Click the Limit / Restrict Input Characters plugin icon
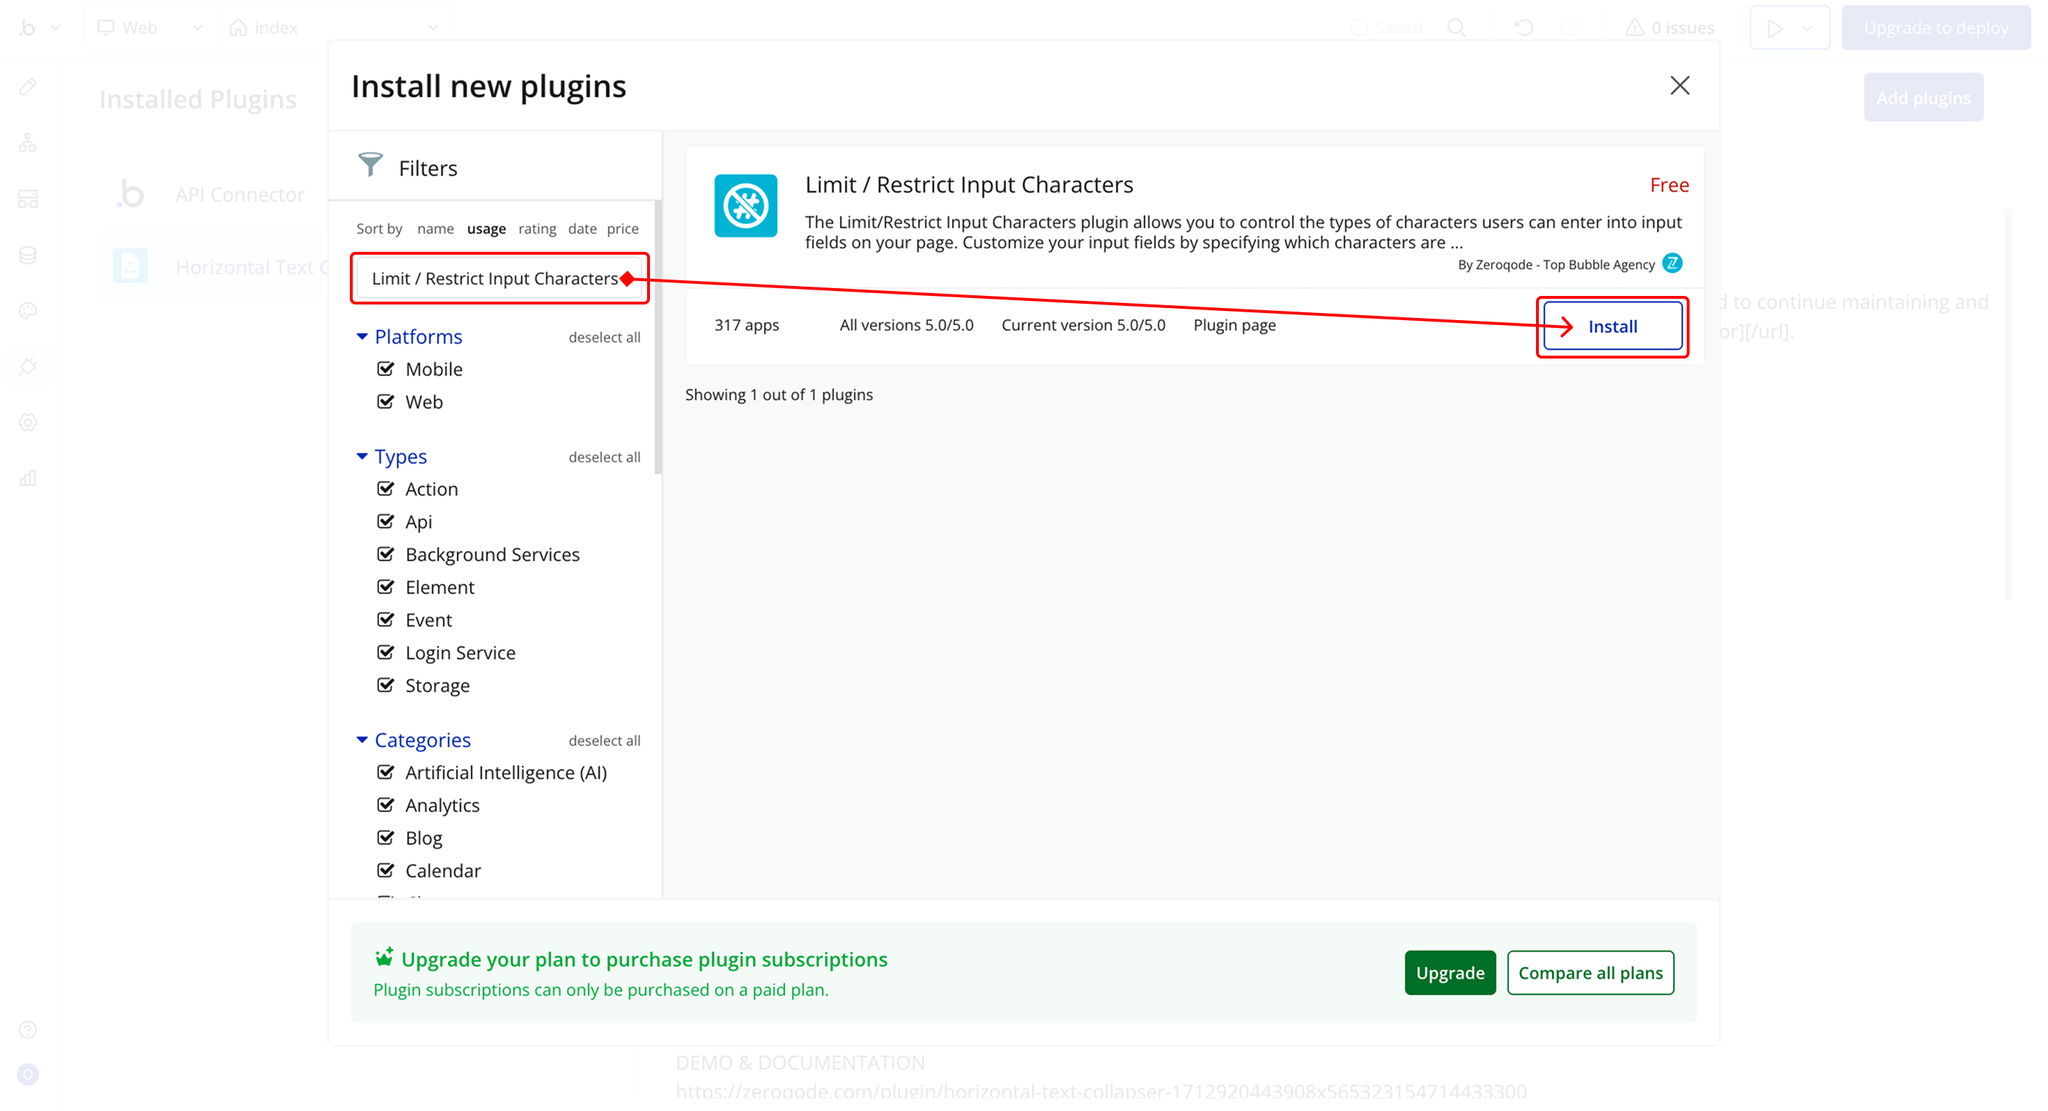 pyautogui.click(x=745, y=206)
